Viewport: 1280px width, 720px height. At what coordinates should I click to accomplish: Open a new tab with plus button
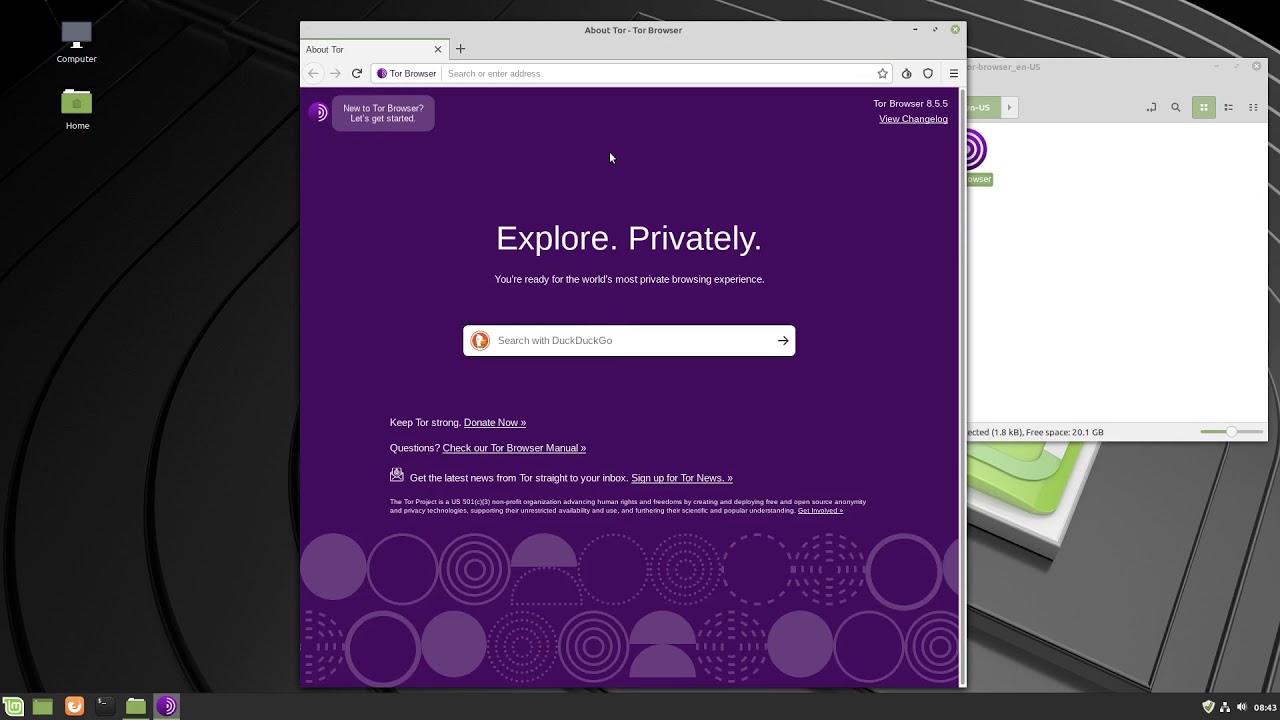[461, 49]
